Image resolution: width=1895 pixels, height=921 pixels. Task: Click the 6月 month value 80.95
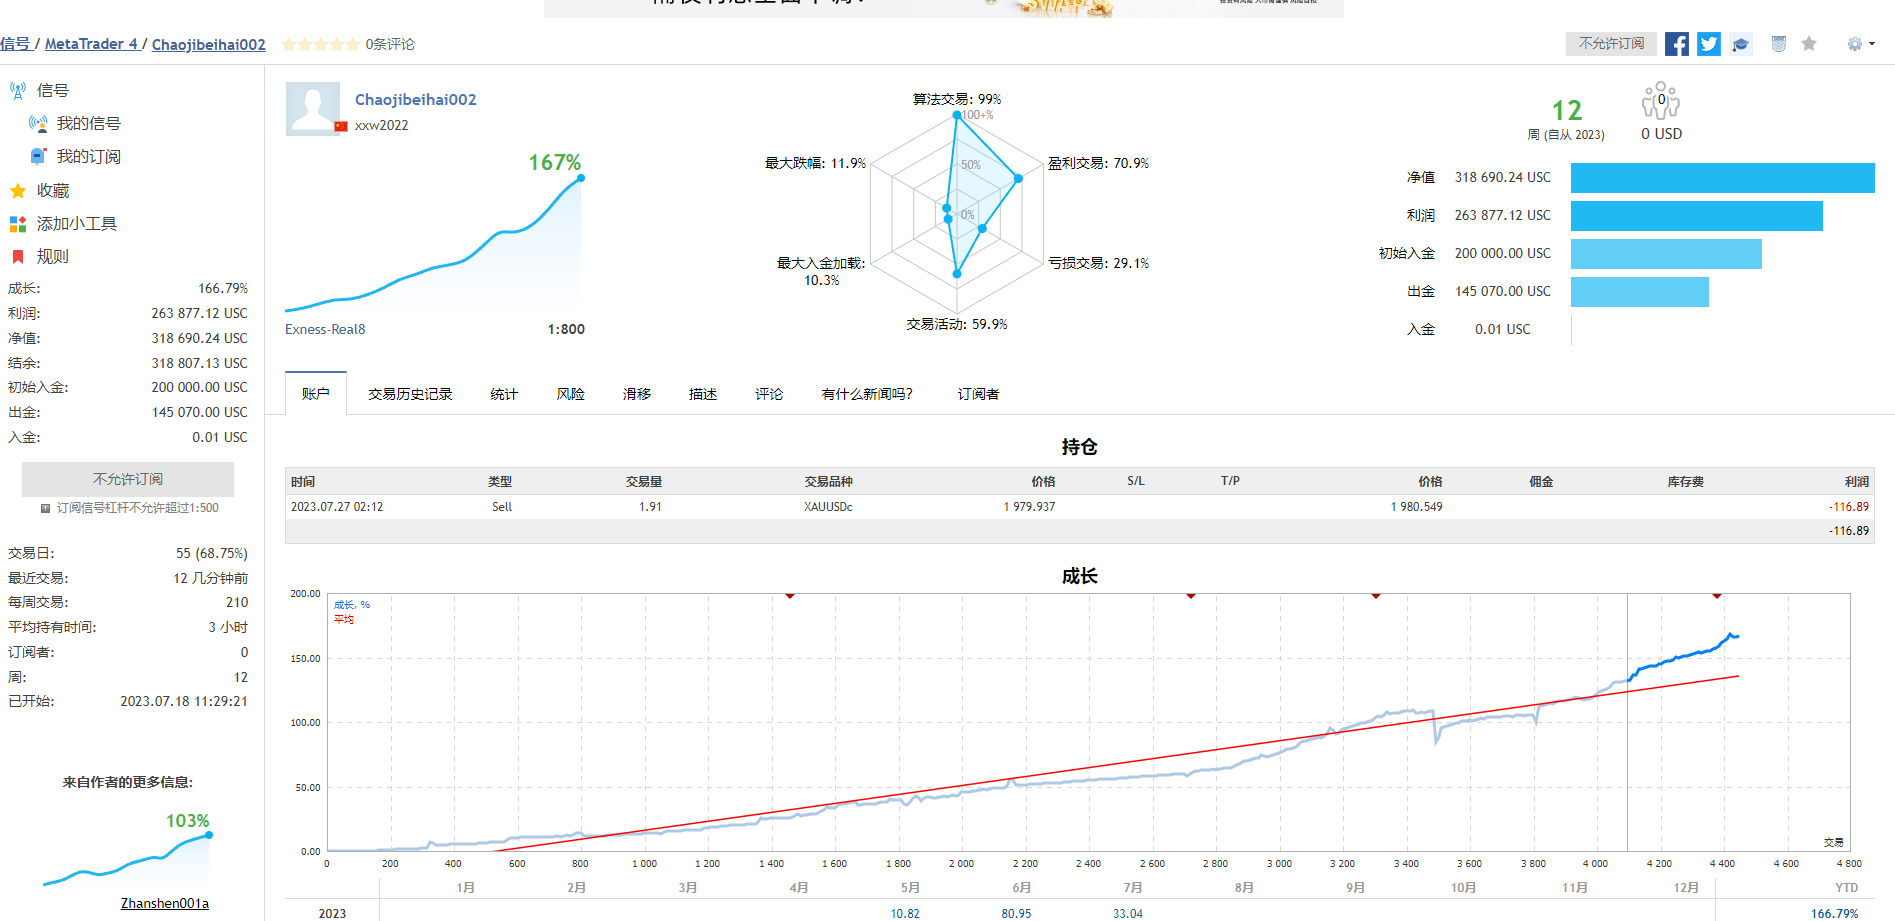(x=1016, y=913)
